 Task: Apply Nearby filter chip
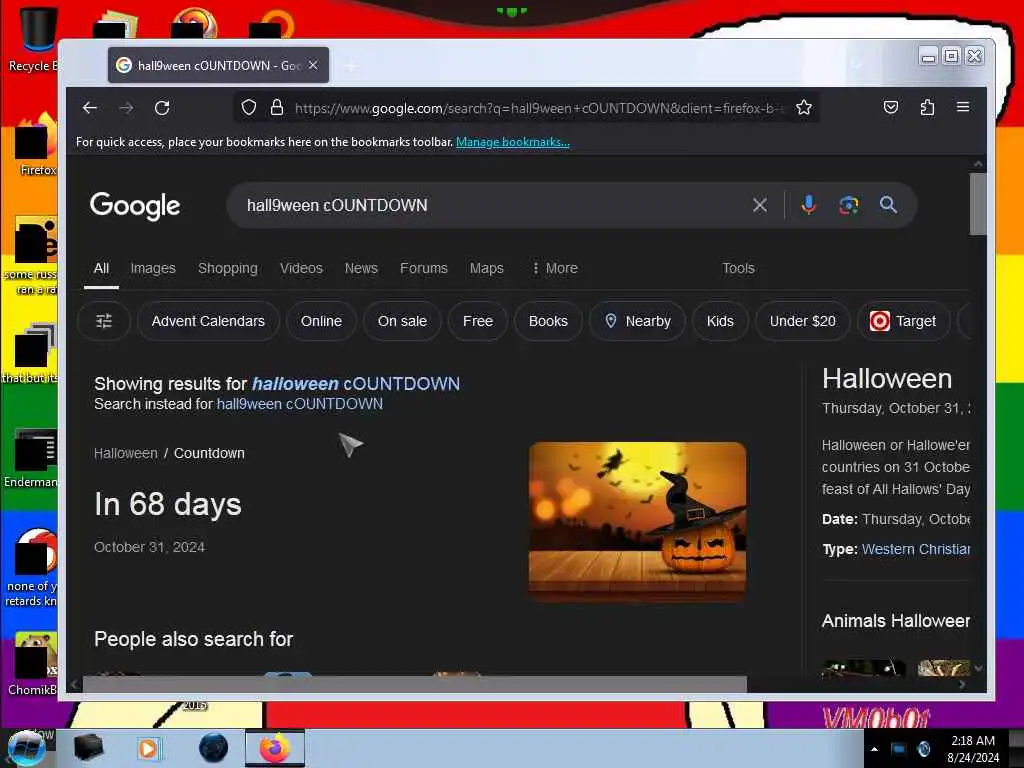[637, 321]
